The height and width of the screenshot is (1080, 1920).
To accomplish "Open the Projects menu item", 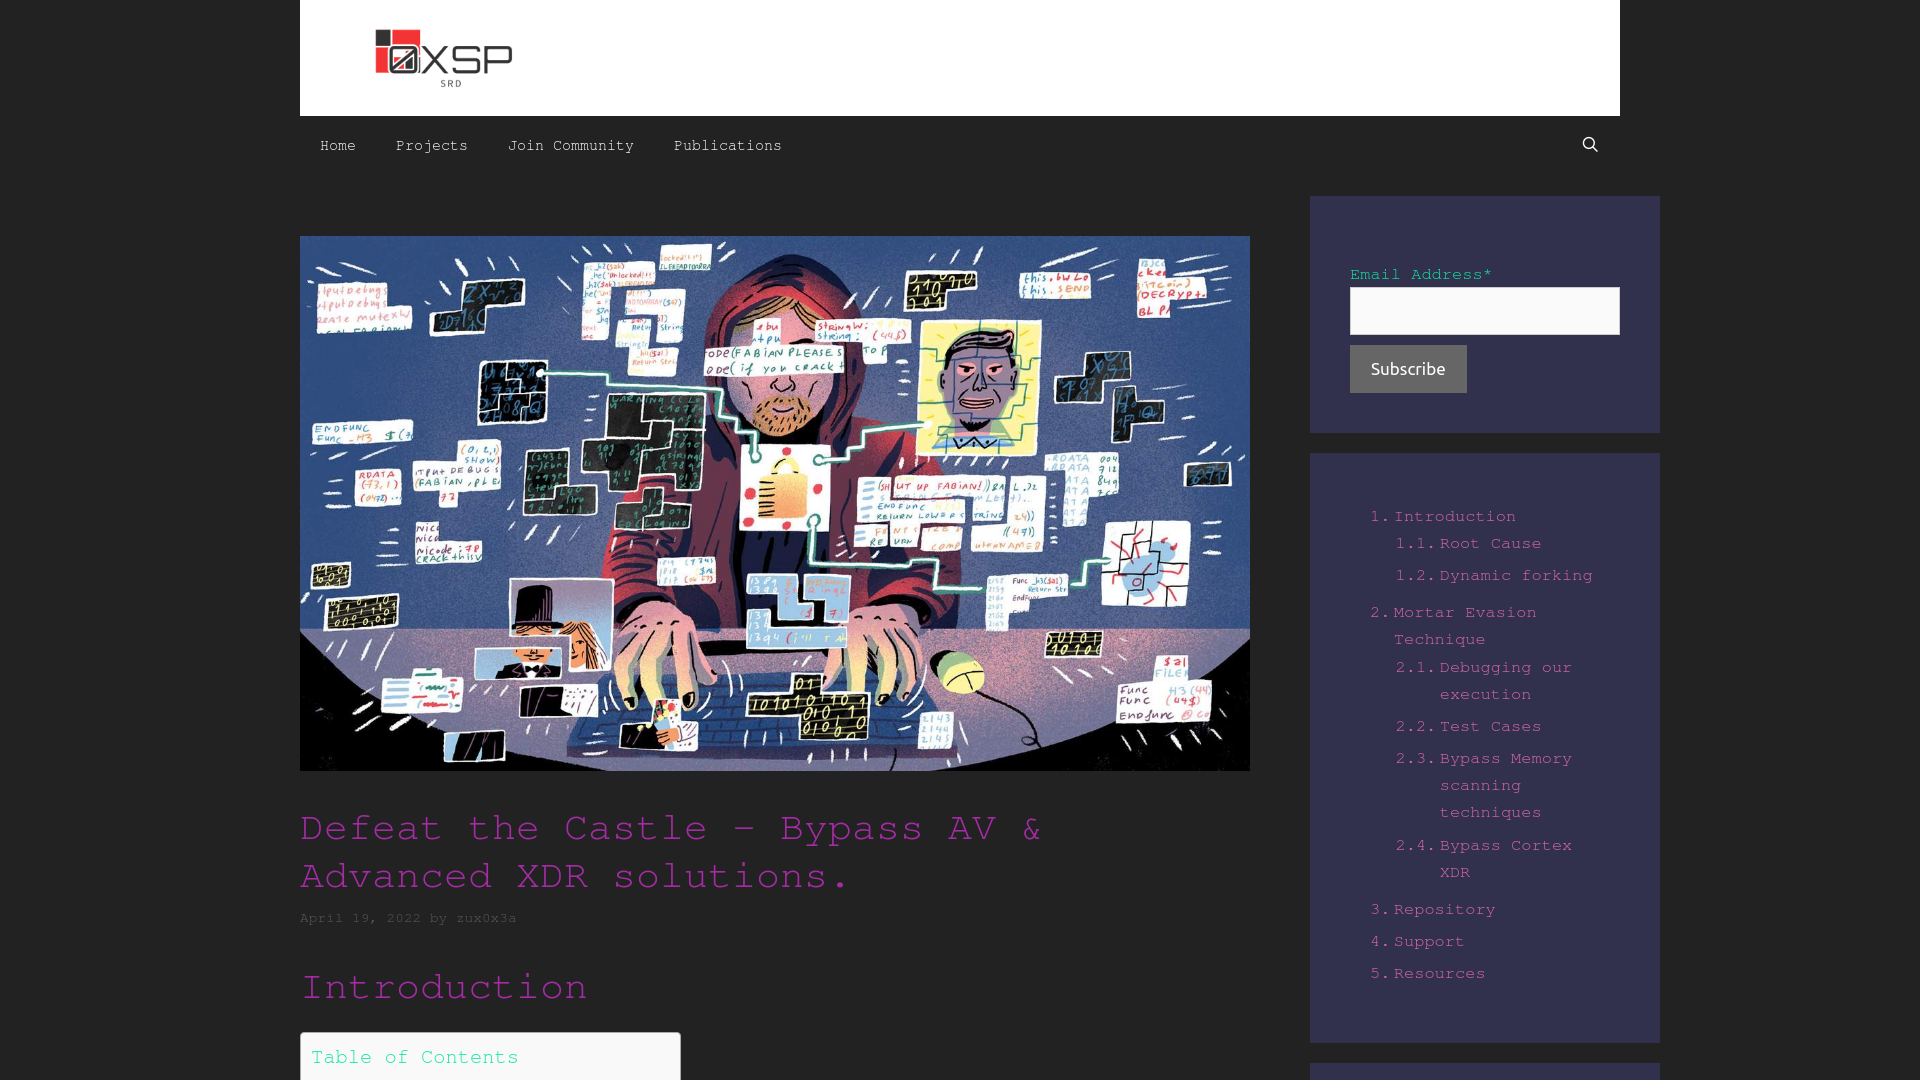I will [432, 146].
